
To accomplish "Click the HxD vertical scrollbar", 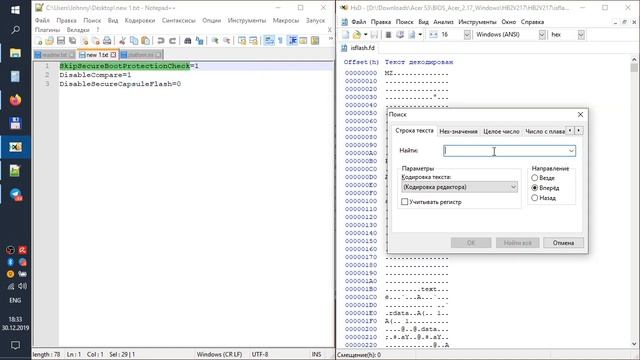I will click(634, 201).
